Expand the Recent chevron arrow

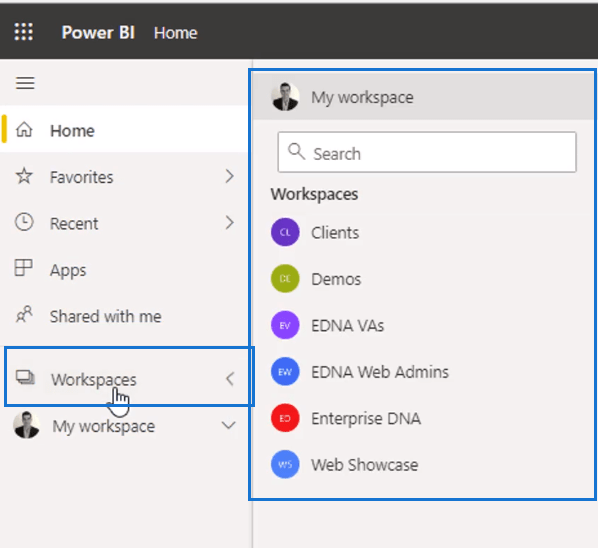pos(229,223)
